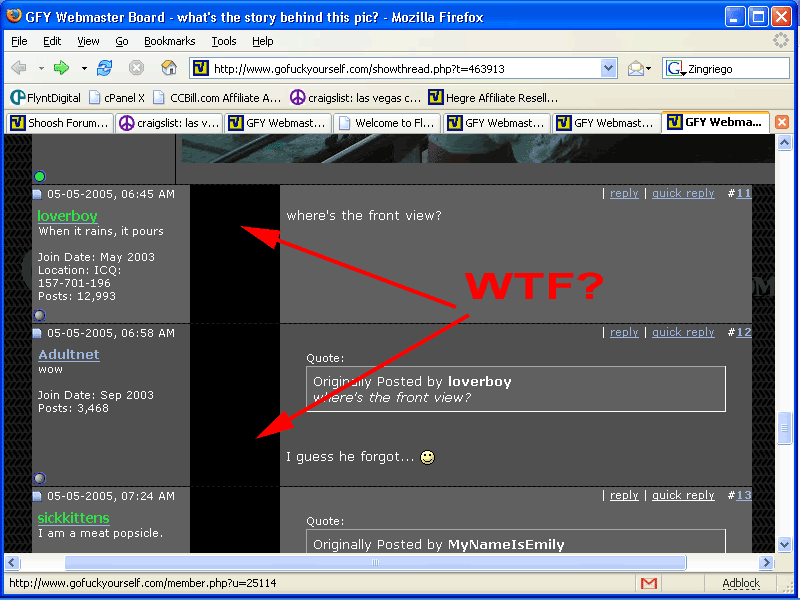Viewport: 800px width, 600px height.
Task: Go back with the Back arrow button
Action: tap(19, 68)
